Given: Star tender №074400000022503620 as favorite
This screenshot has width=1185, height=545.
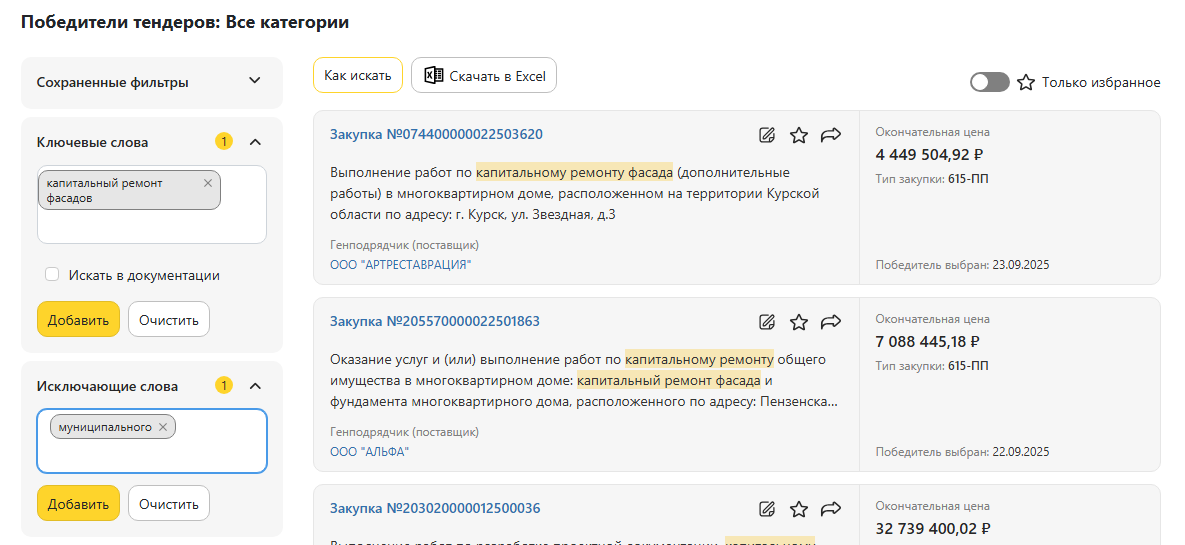Looking at the screenshot, I should [799, 135].
